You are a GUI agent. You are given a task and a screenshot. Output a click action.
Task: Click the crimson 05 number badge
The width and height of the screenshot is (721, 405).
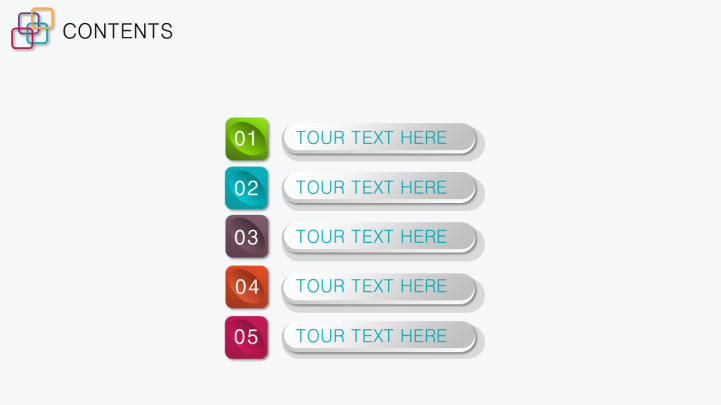click(246, 337)
